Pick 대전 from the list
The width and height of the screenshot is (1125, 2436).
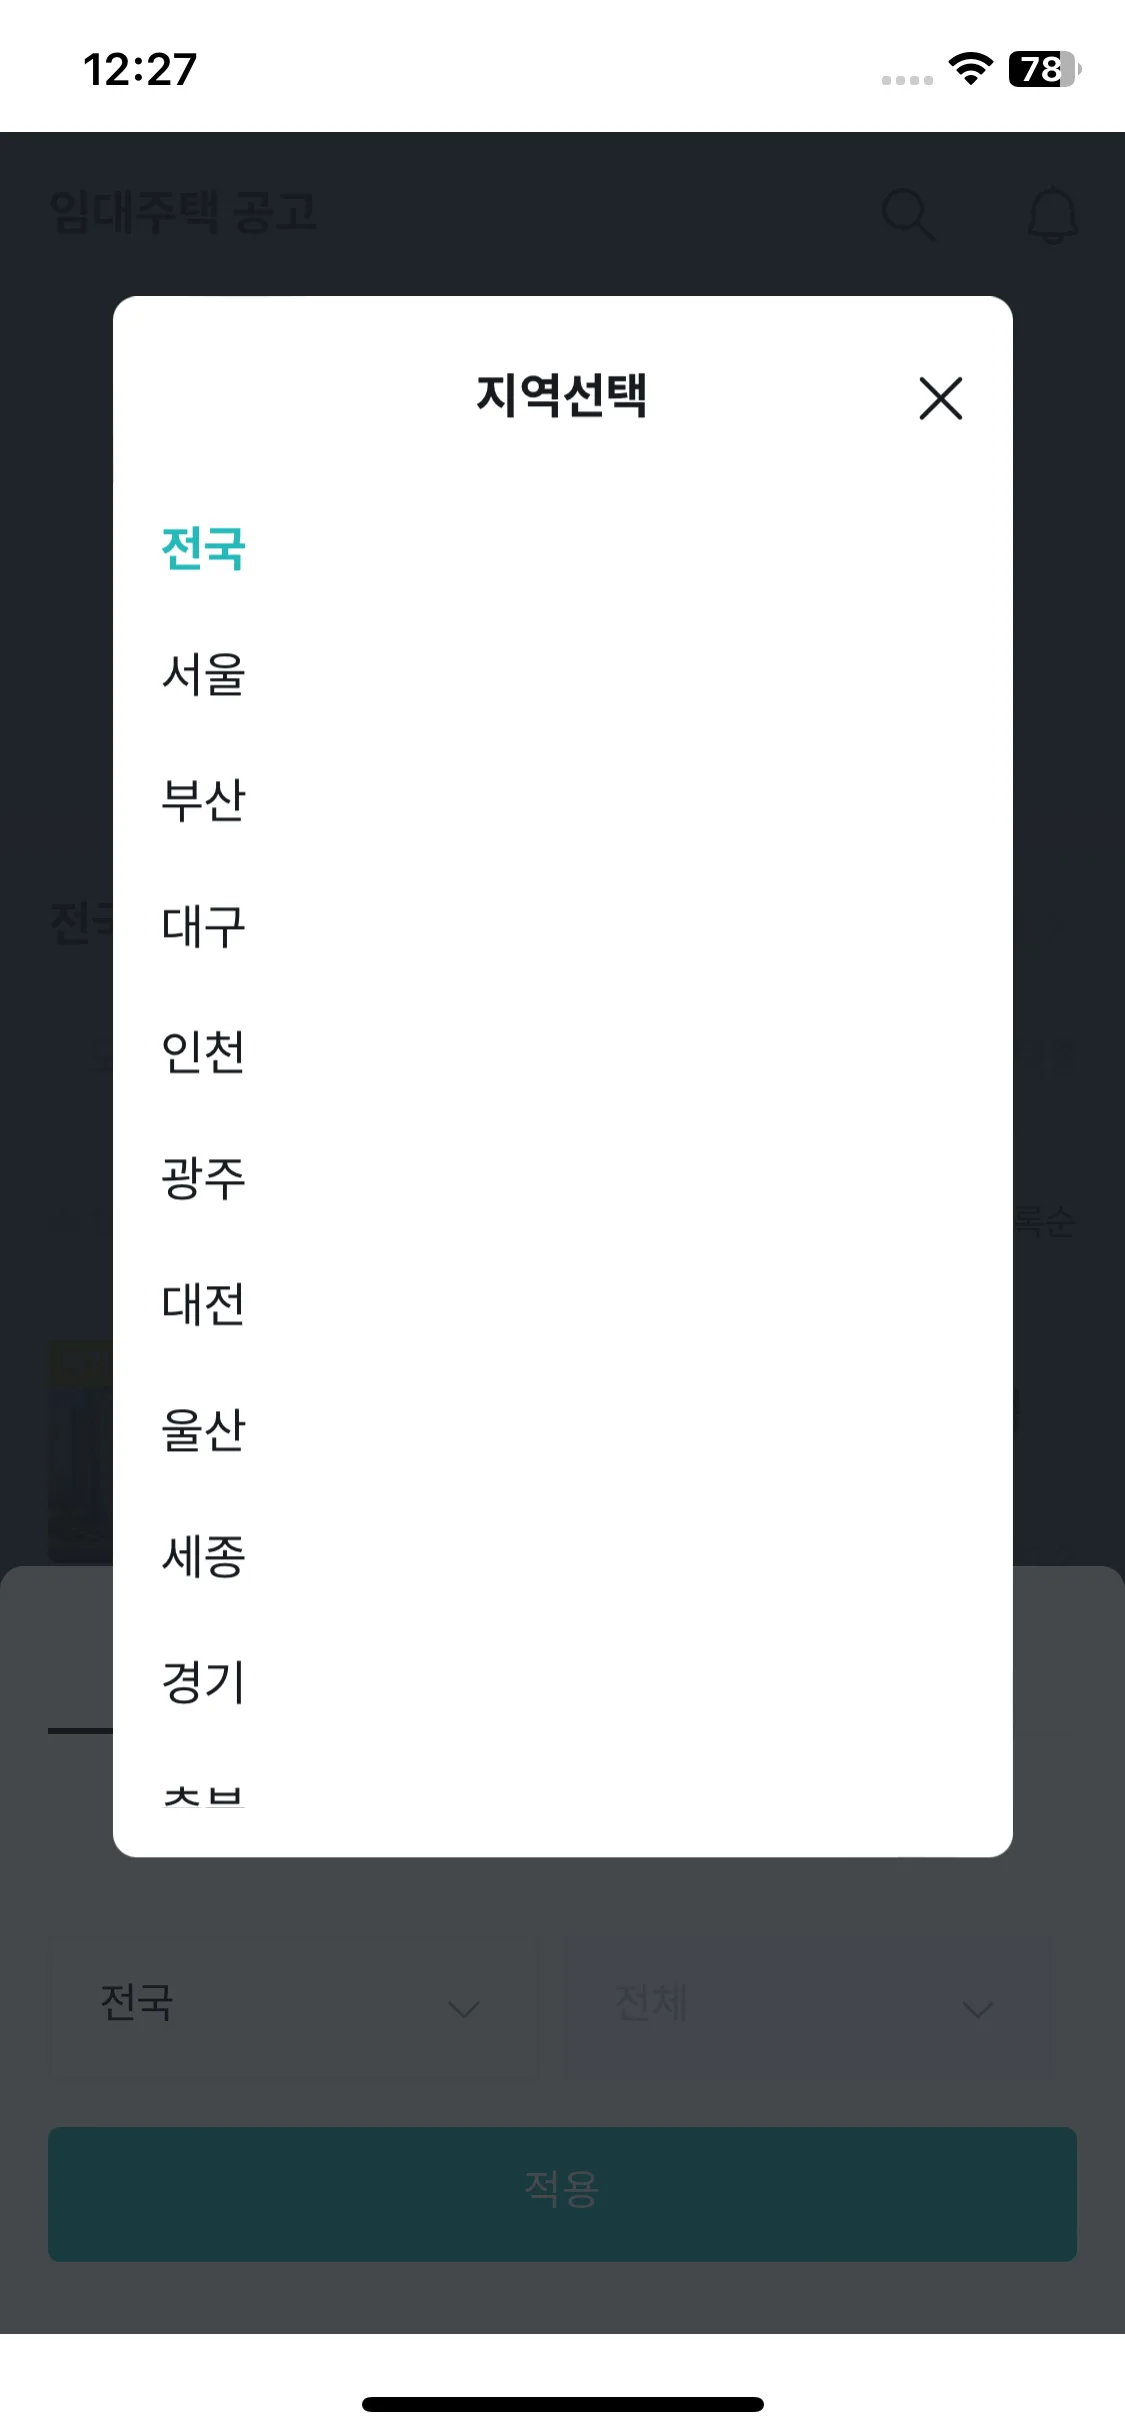coord(203,1304)
